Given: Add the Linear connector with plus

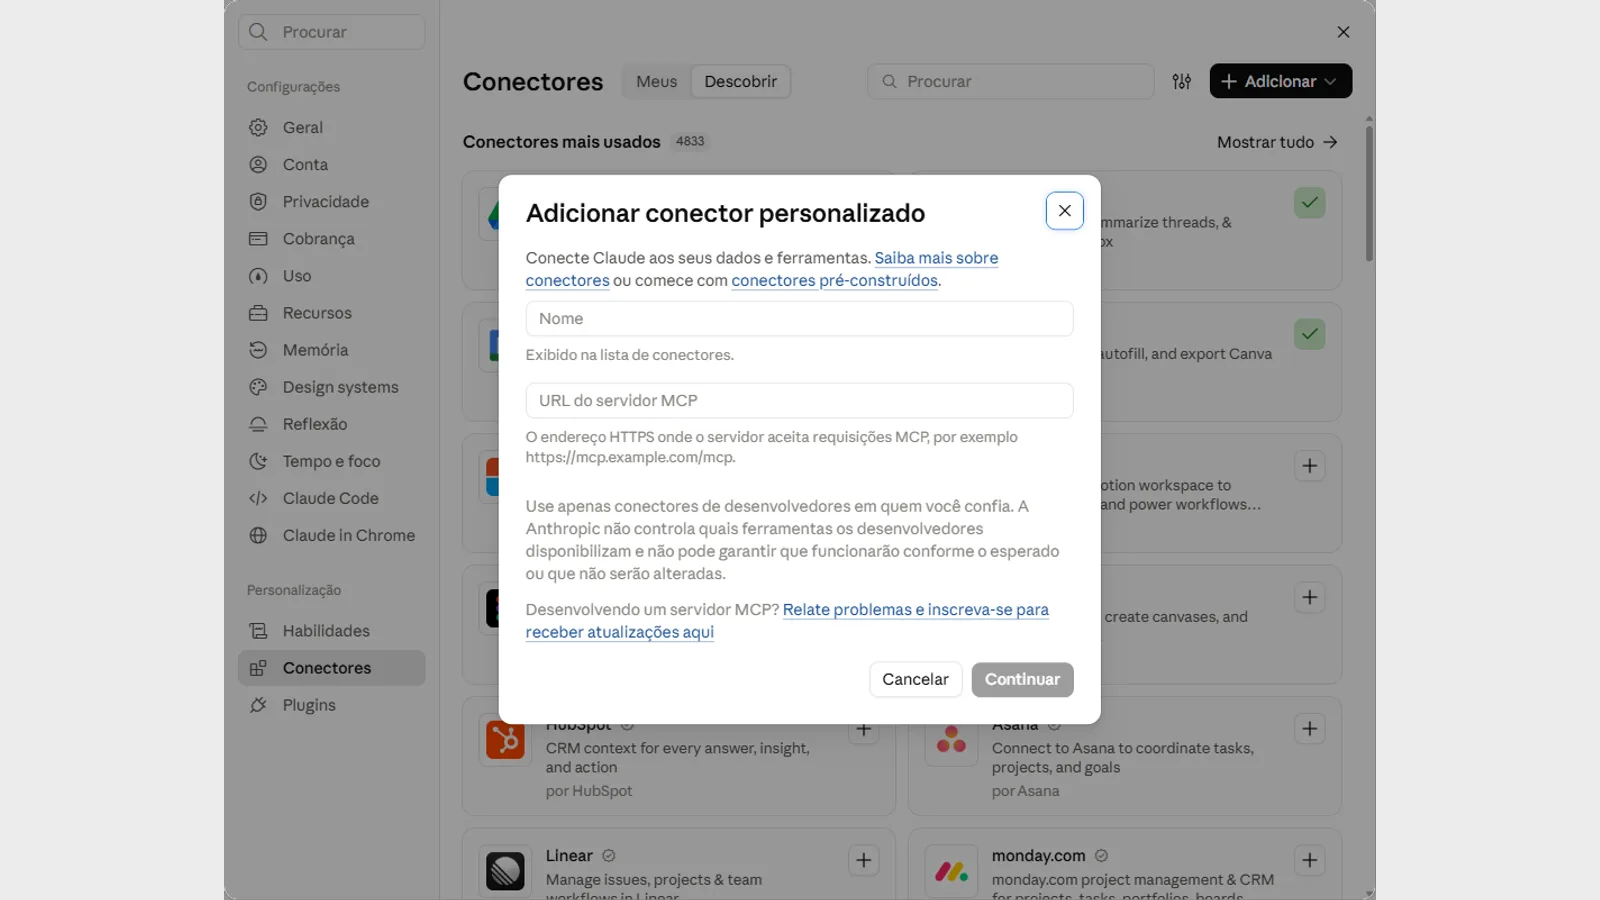Looking at the screenshot, I should click(864, 860).
